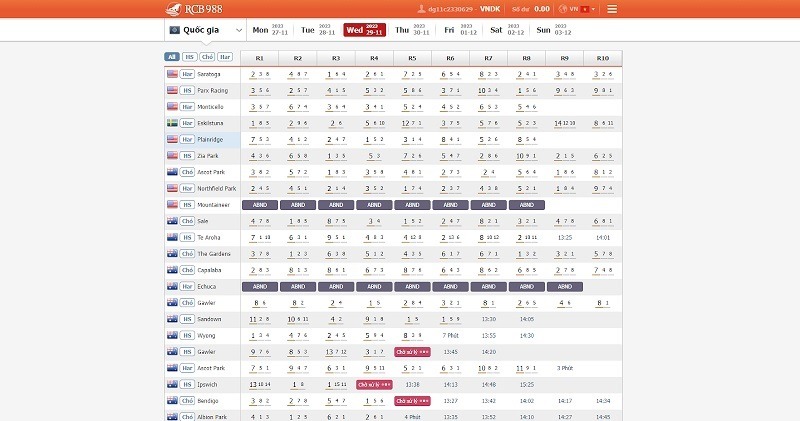Open the hamburger menu icon

point(612,9)
